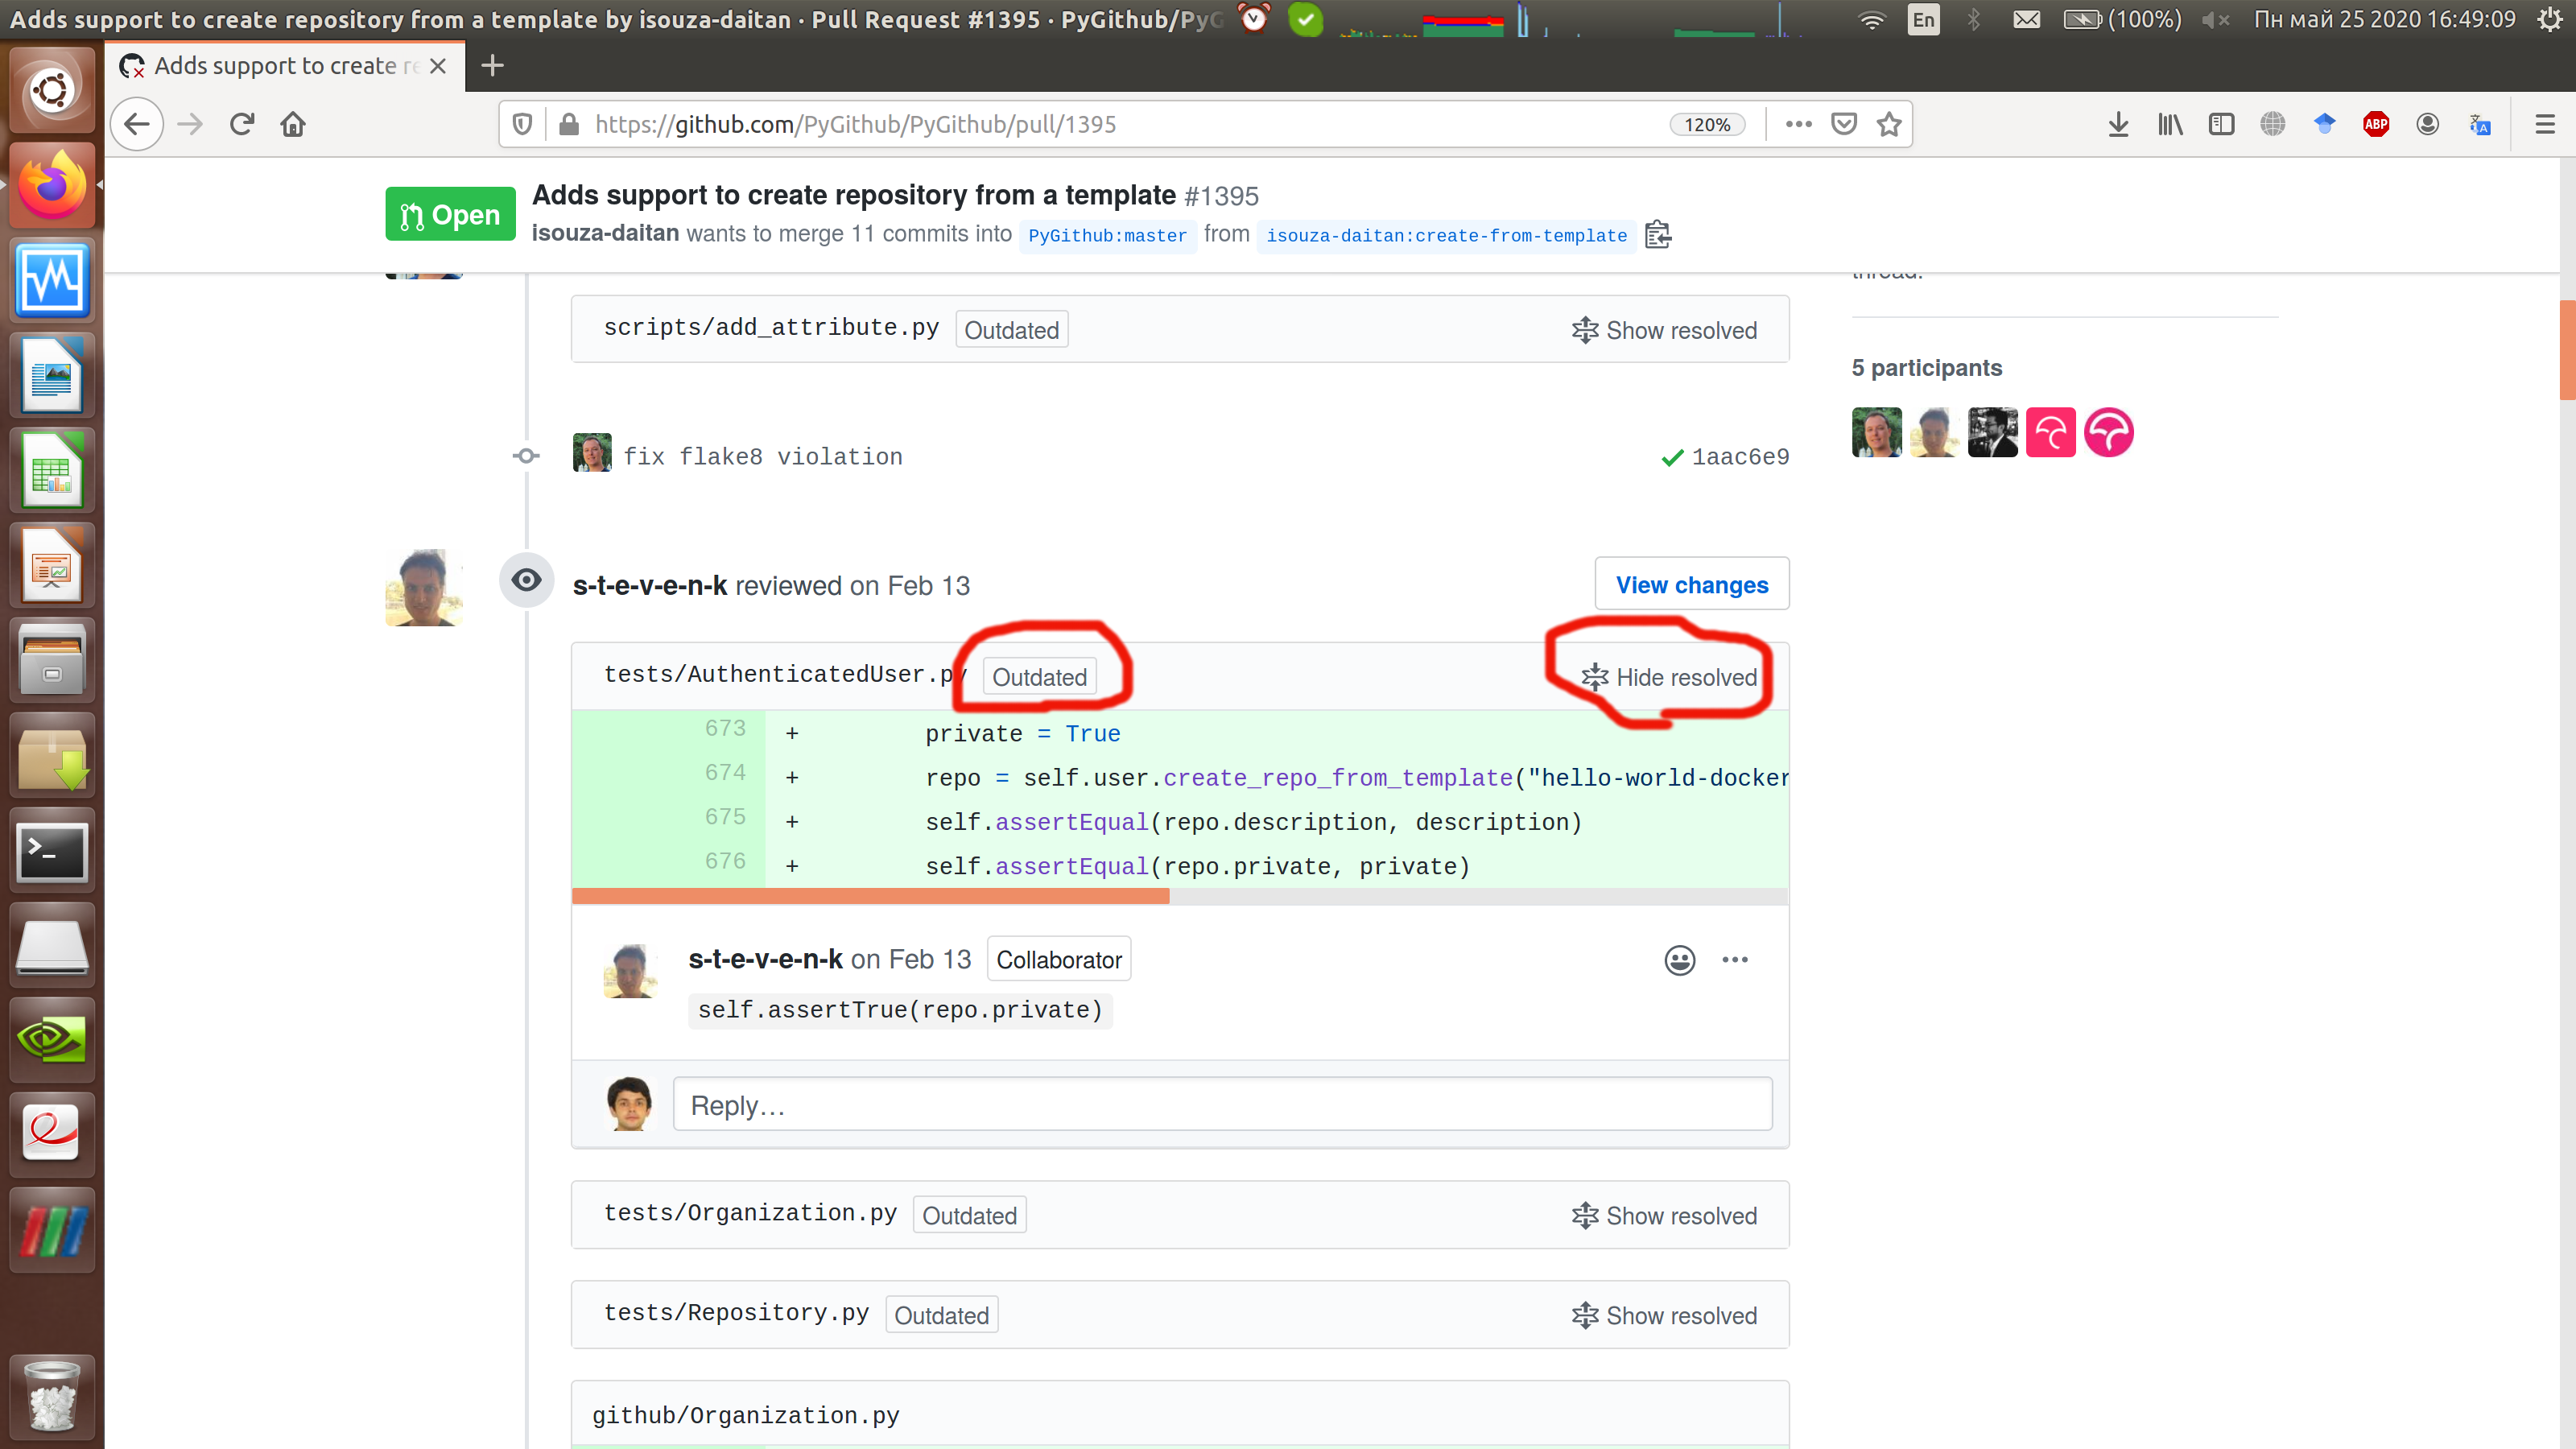Image resolution: width=2576 pixels, height=1449 pixels.
Task: Show resolved scripts/add_attribute.py thread
Action: point(1664,330)
